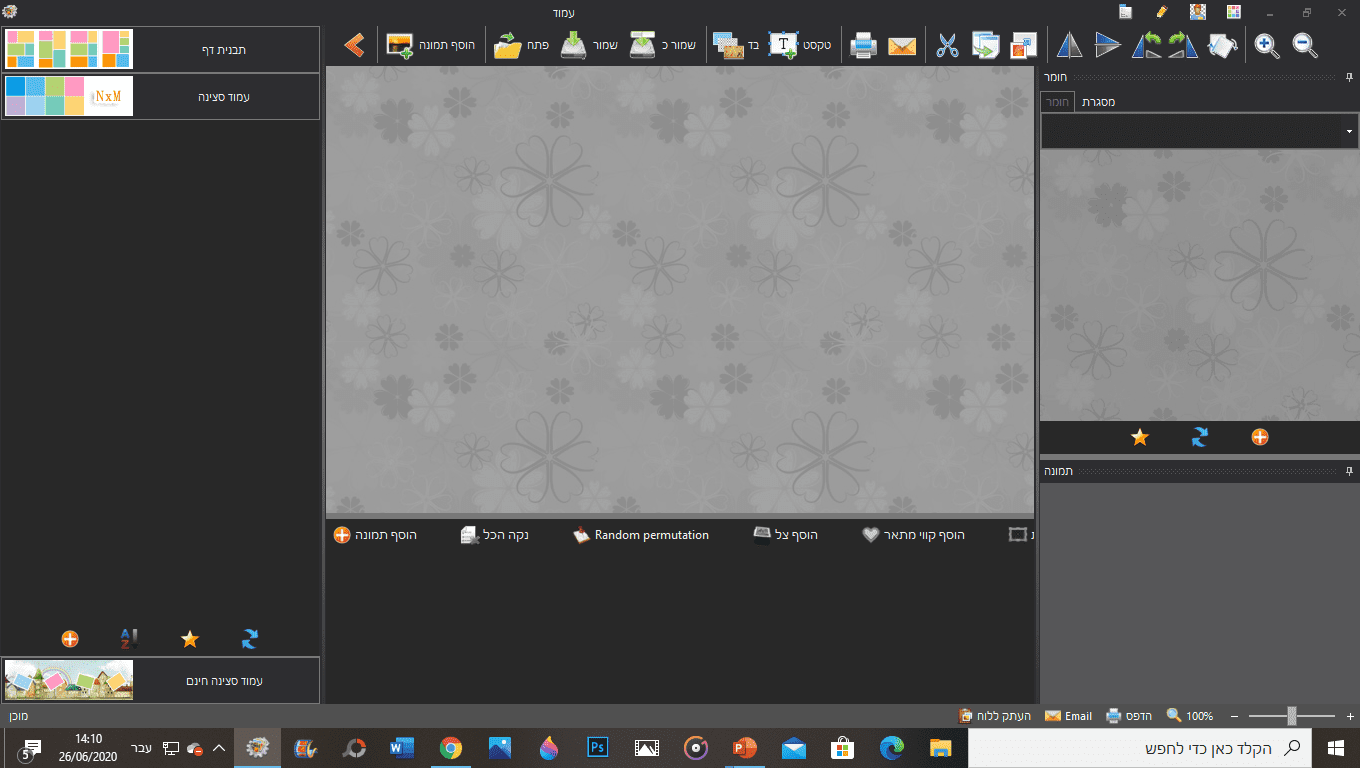
Task: Click the בד canvas button in the toolbar
Action: (736, 45)
